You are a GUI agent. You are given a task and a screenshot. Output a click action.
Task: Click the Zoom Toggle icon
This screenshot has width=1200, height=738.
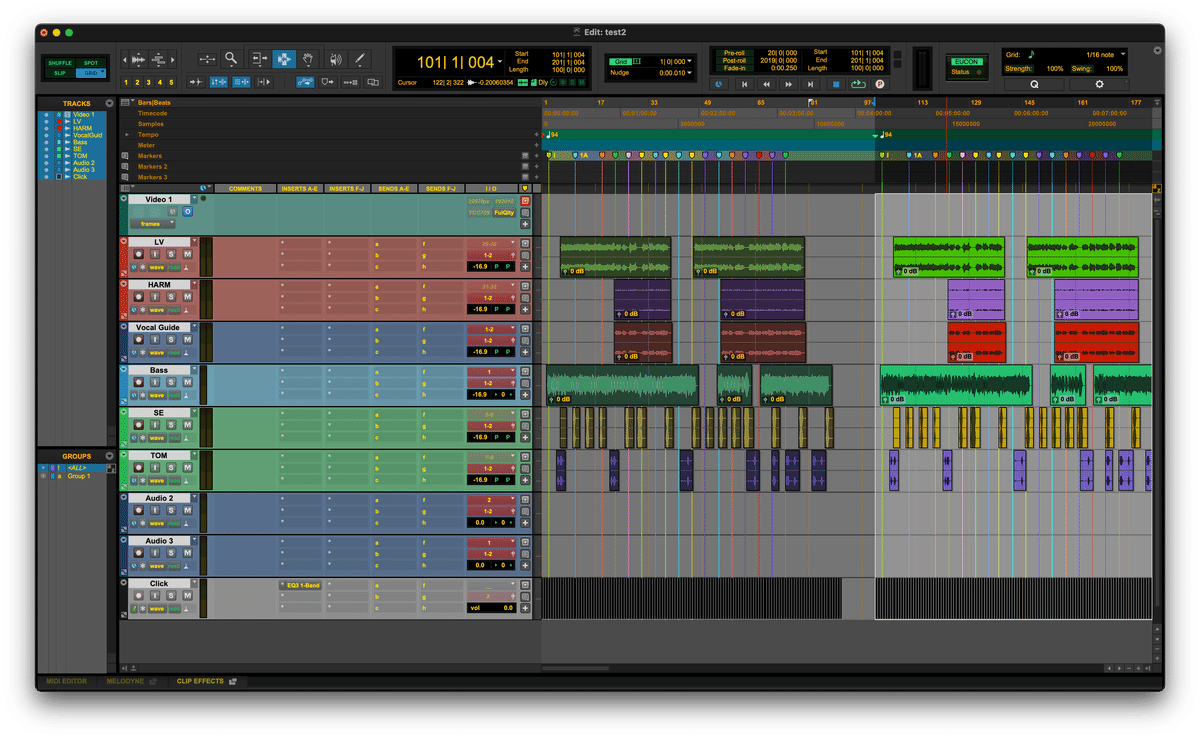[207, 59]
